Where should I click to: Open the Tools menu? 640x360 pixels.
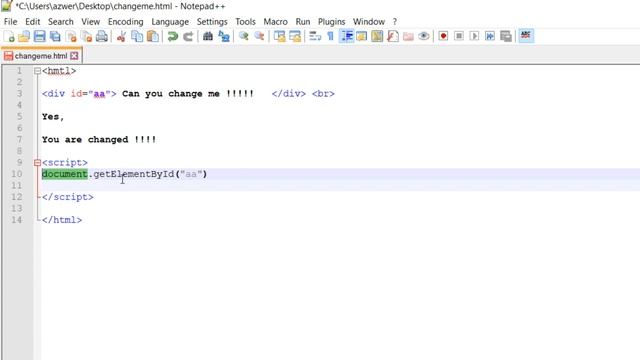[x=245, y=22]
